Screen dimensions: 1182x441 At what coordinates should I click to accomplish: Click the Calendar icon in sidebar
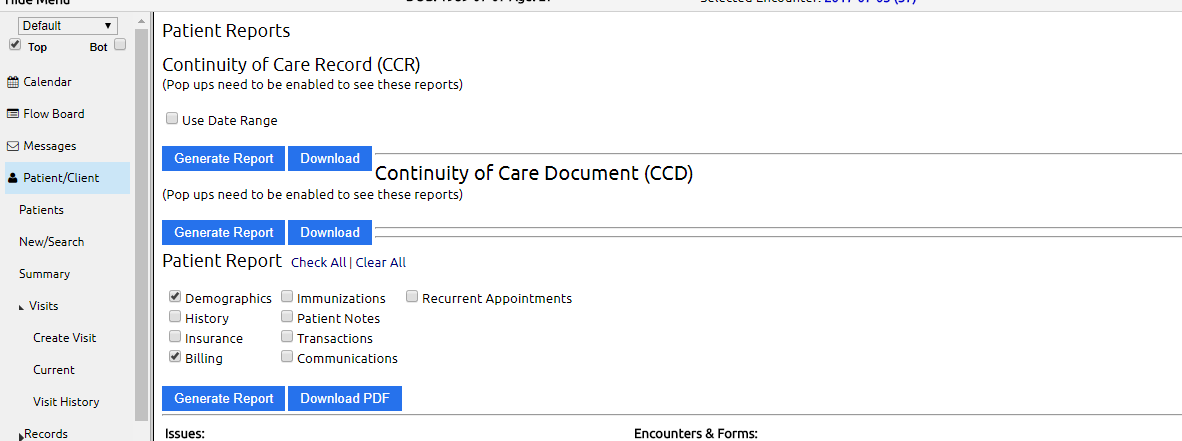[13, 82]
